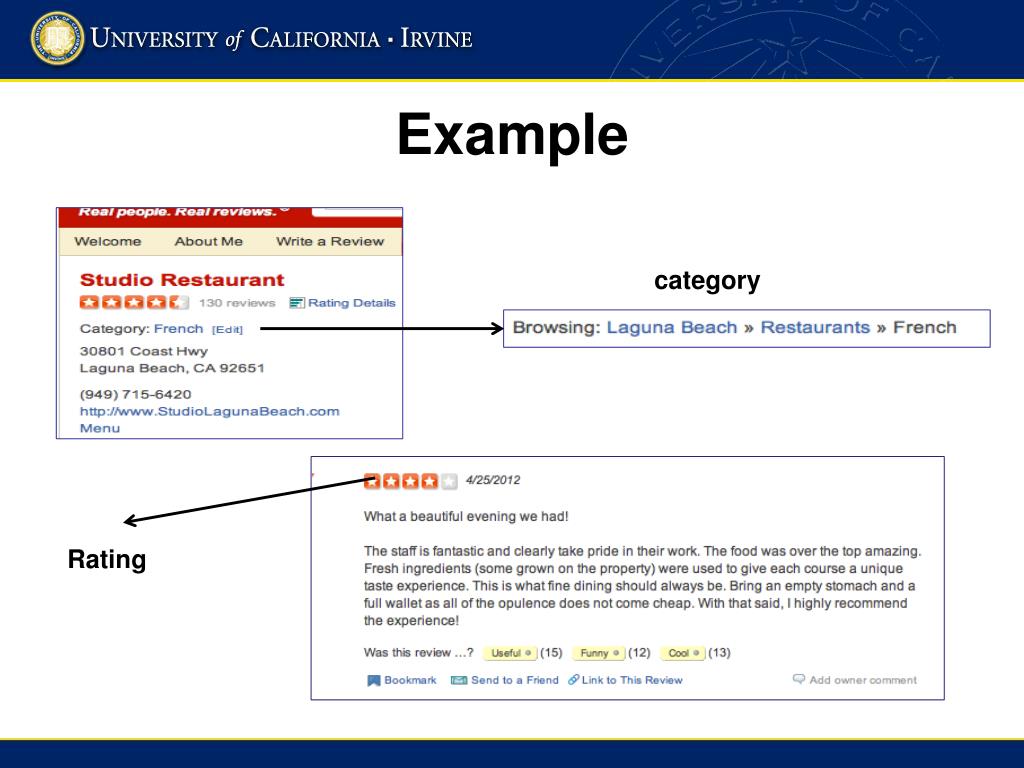Open the Rating Details link
This screenshot has width=1024, height=768.
[351, 303]
